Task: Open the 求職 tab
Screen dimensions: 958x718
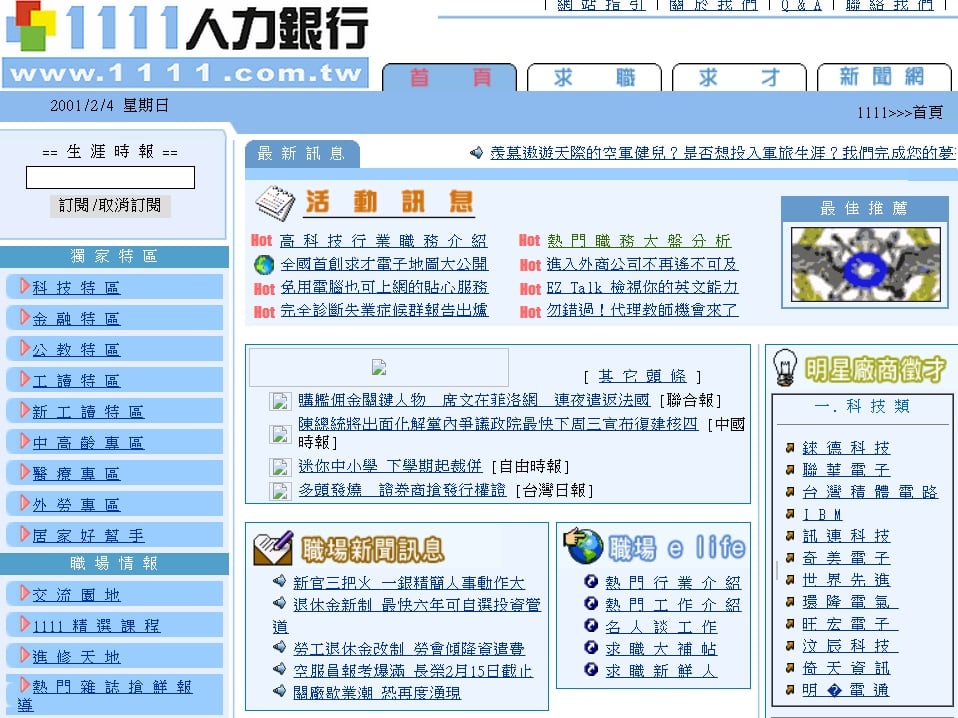Action: (594, 78)
